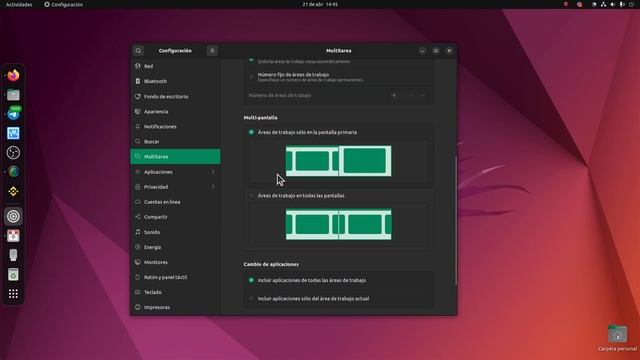The image size is (640, 360).
Task: Click the all-displays workspaces illustration
Action: 338,224
